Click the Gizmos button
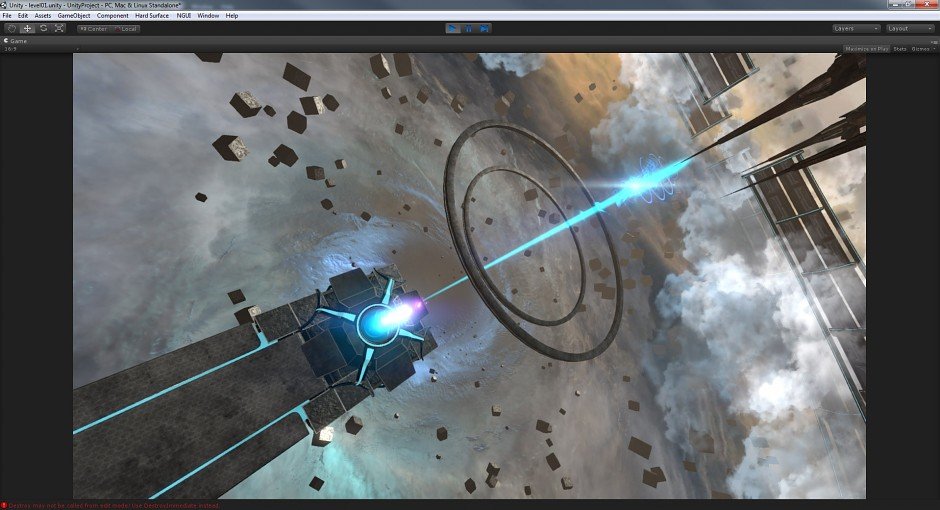The width and height of the screenshot is (940, 510). [x=922, y=48]
